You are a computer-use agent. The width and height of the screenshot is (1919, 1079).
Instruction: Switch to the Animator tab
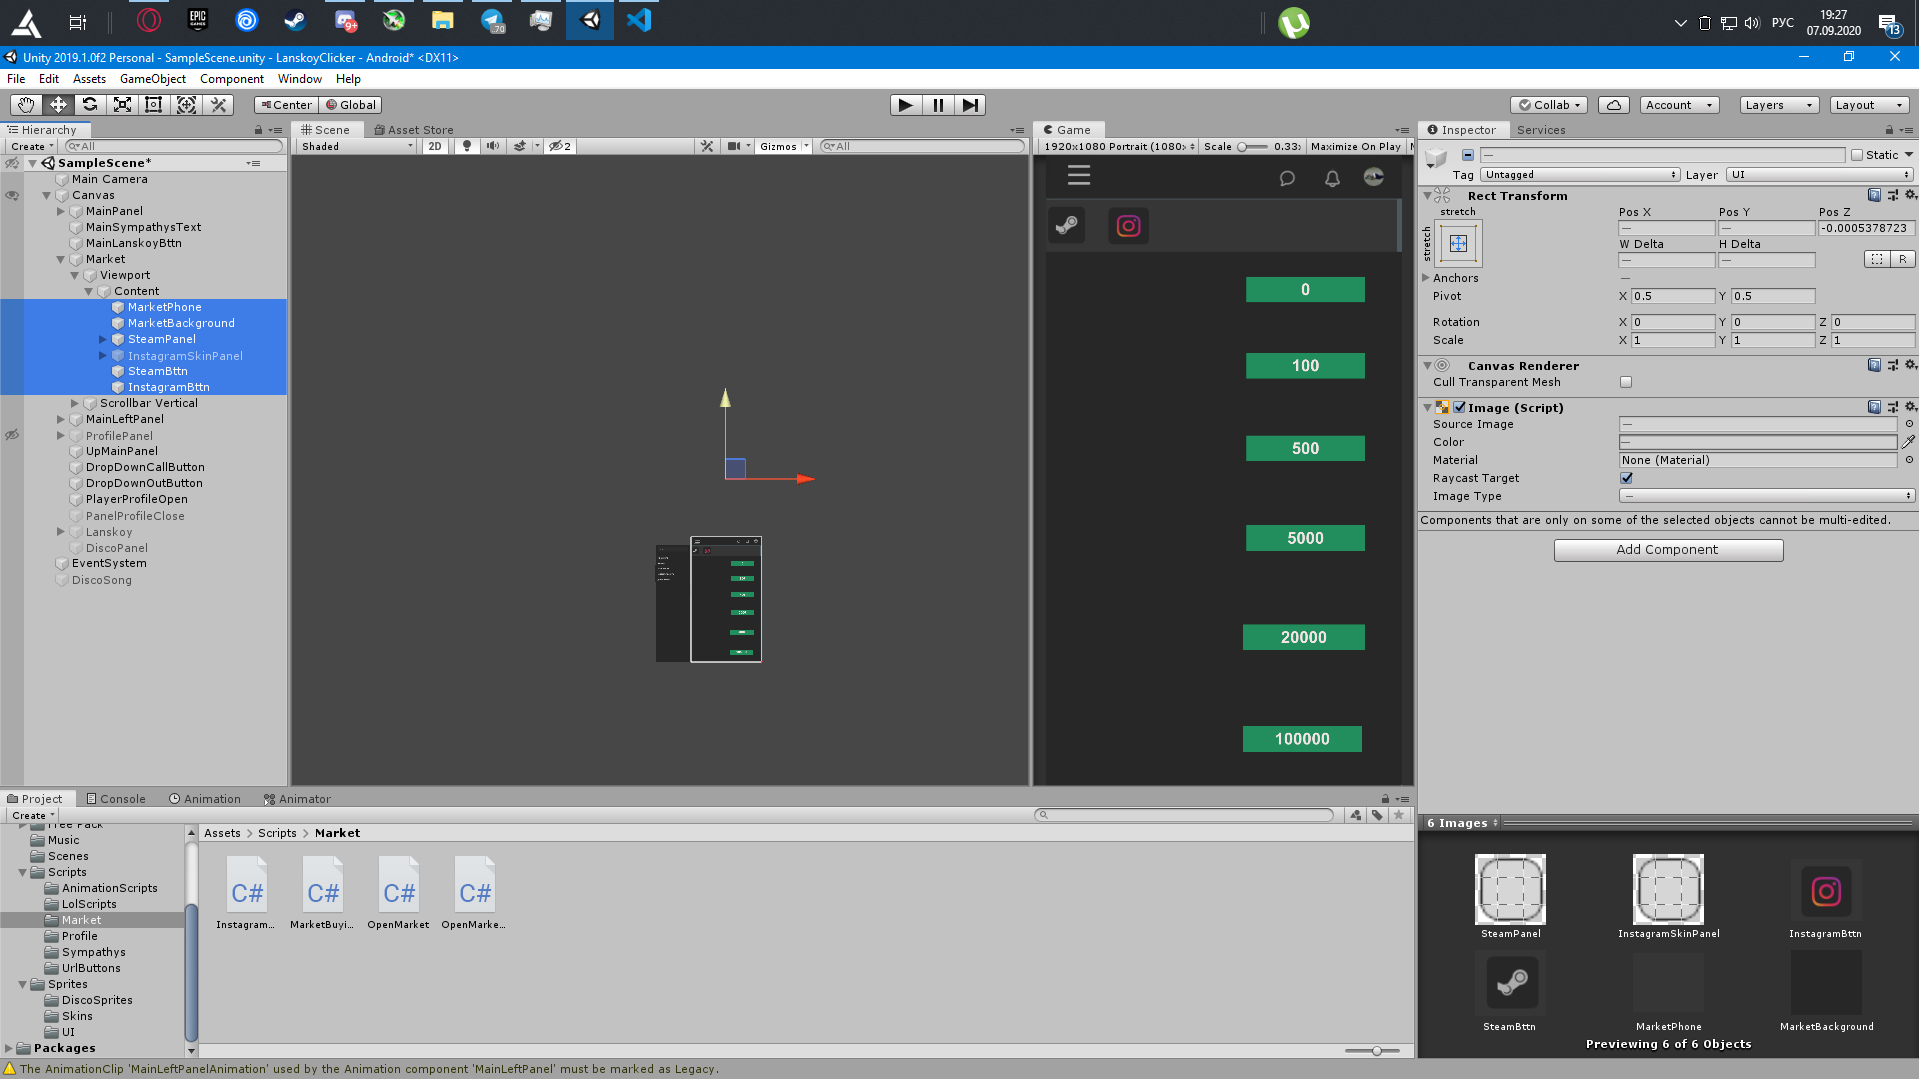[297, 799]
